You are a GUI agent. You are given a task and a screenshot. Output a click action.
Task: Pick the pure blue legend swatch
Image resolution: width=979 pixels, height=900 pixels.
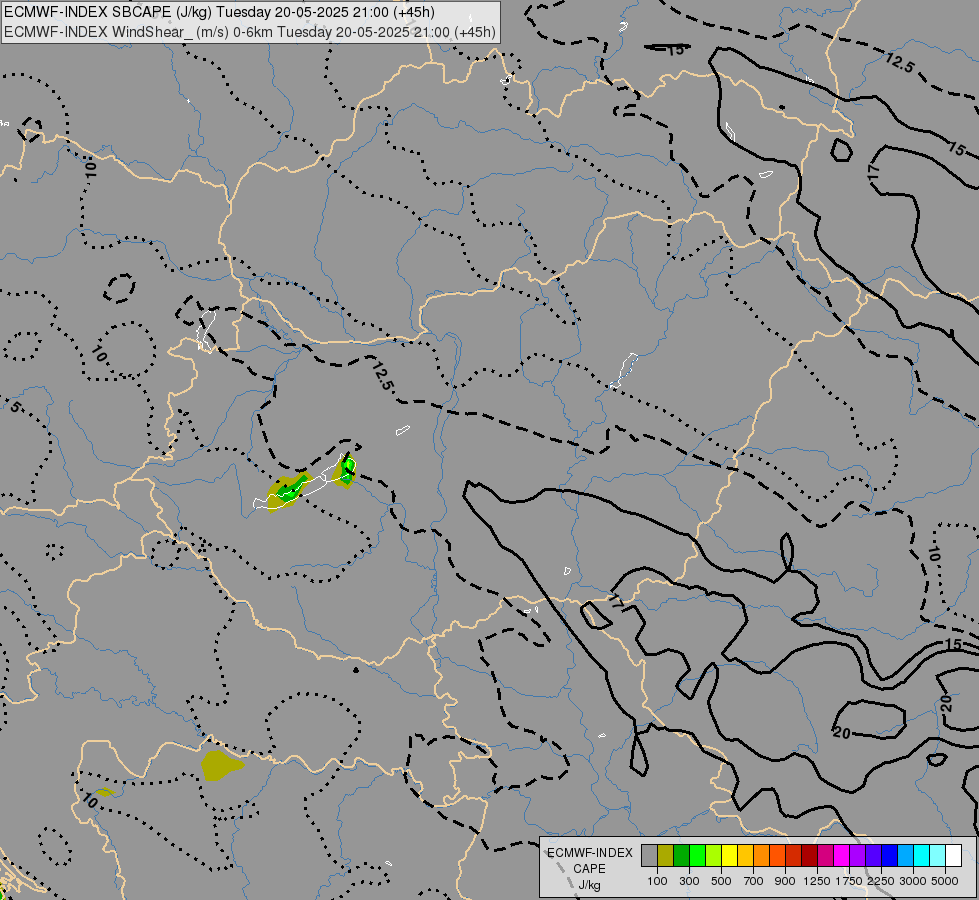[889, 856]
